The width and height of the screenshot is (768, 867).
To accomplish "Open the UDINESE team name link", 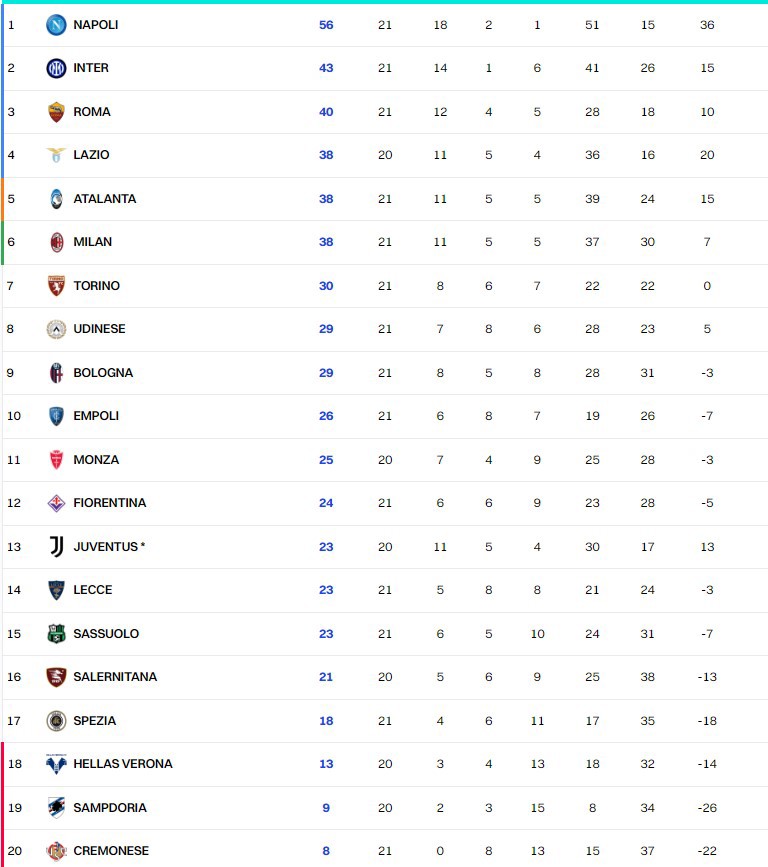I will [100, 329].
